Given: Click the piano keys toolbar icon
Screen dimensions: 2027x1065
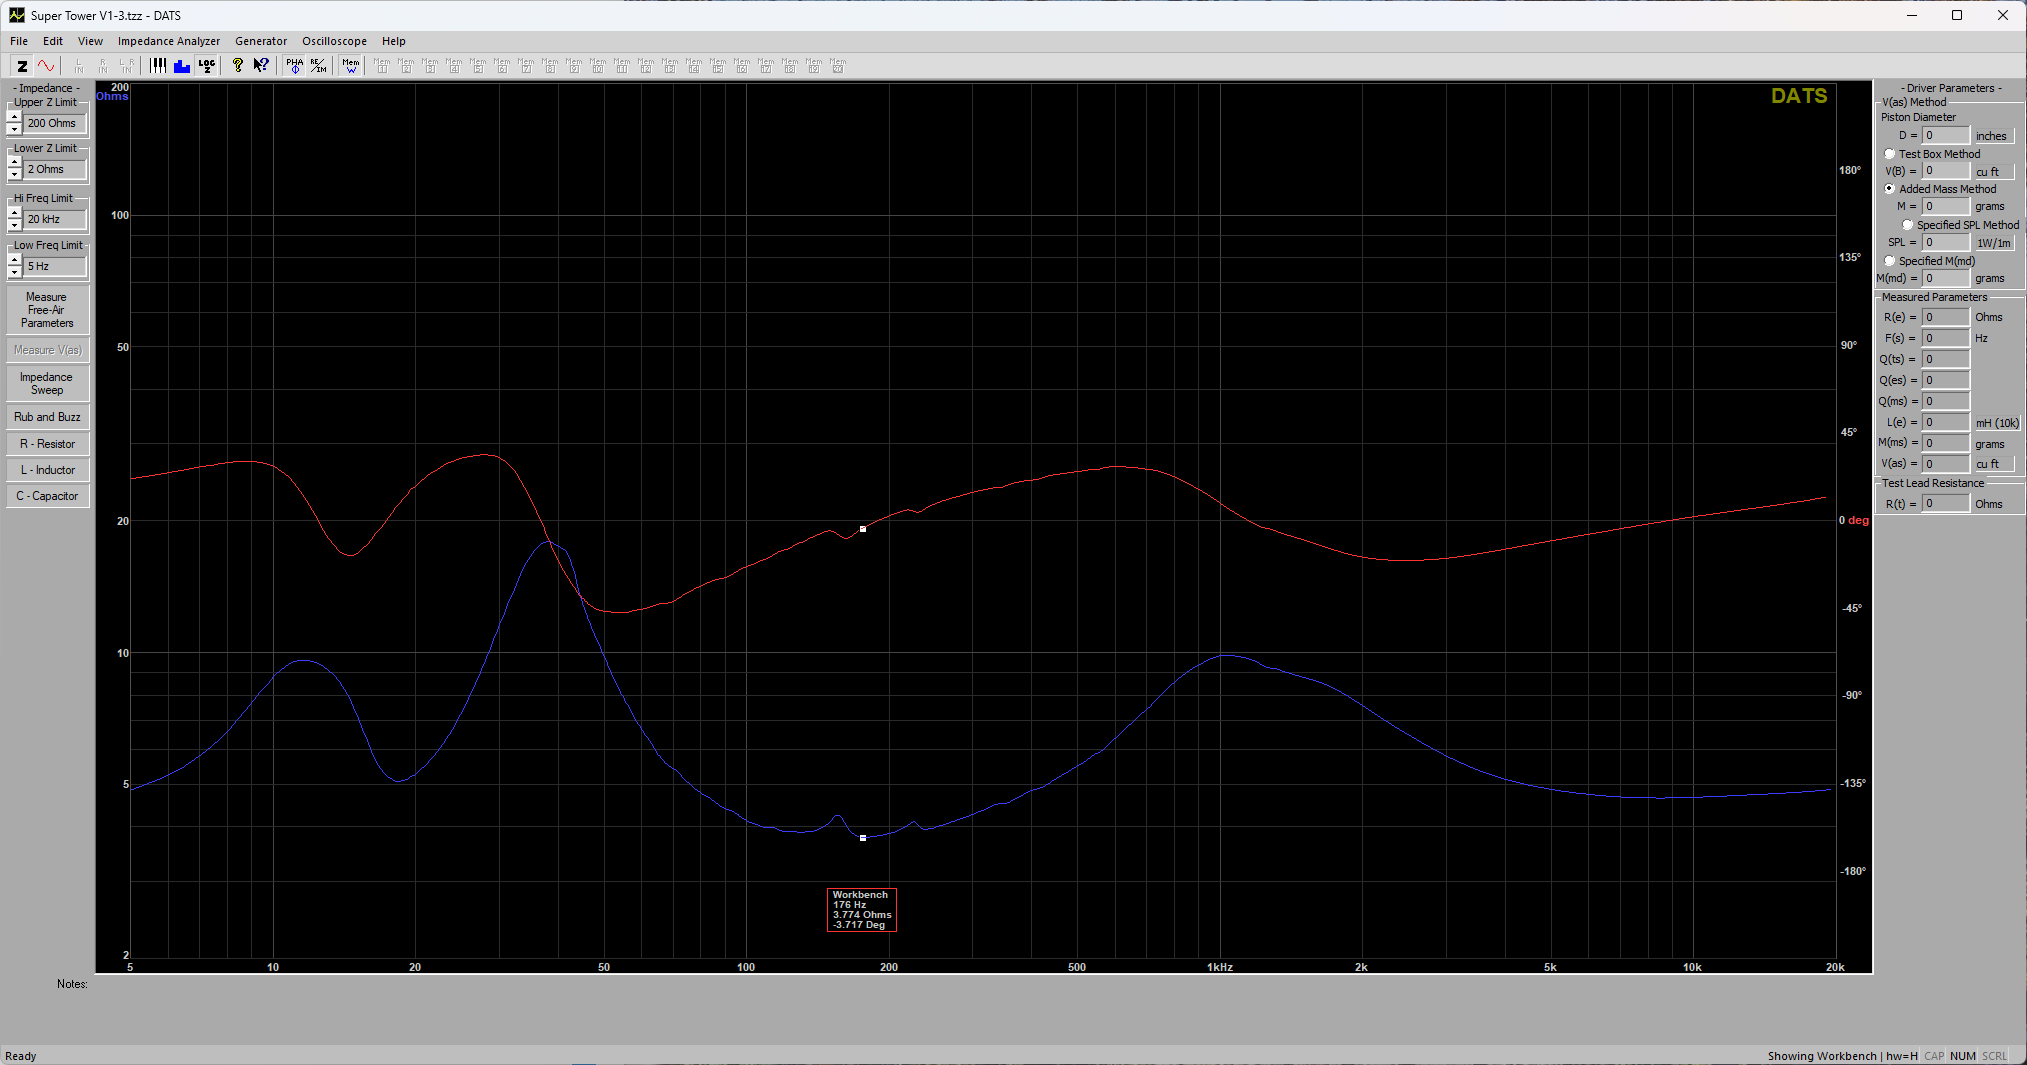Looking at the screenshot, I should [x=158, y=66].
